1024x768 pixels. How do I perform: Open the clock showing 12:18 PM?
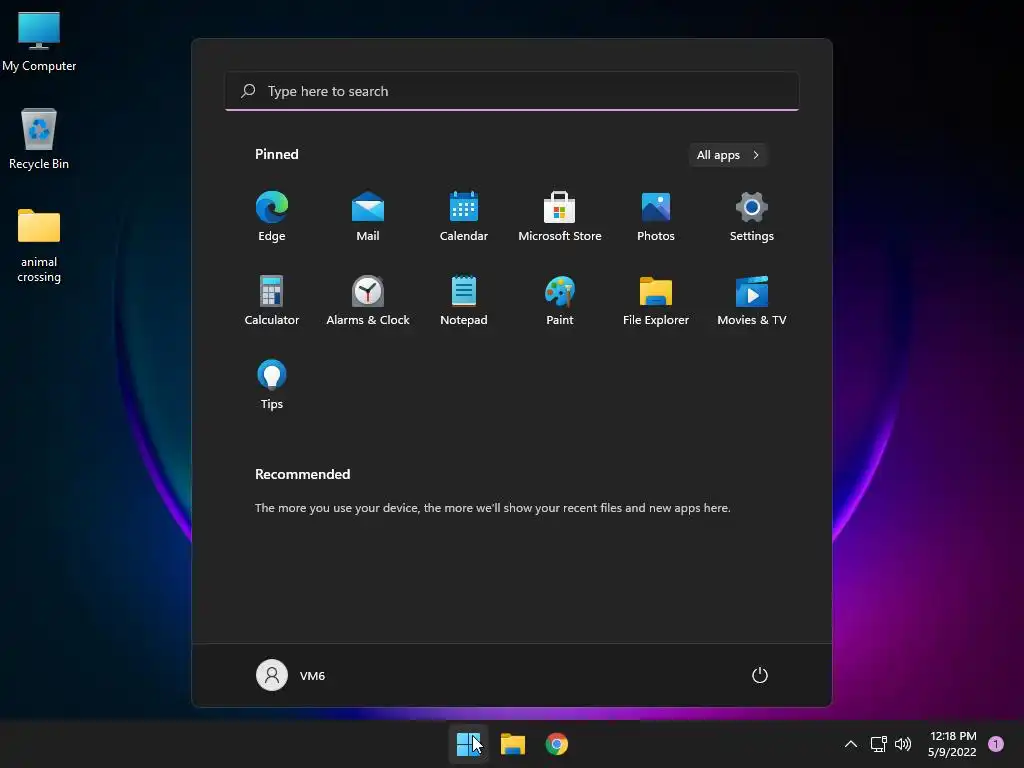(952, 744)
